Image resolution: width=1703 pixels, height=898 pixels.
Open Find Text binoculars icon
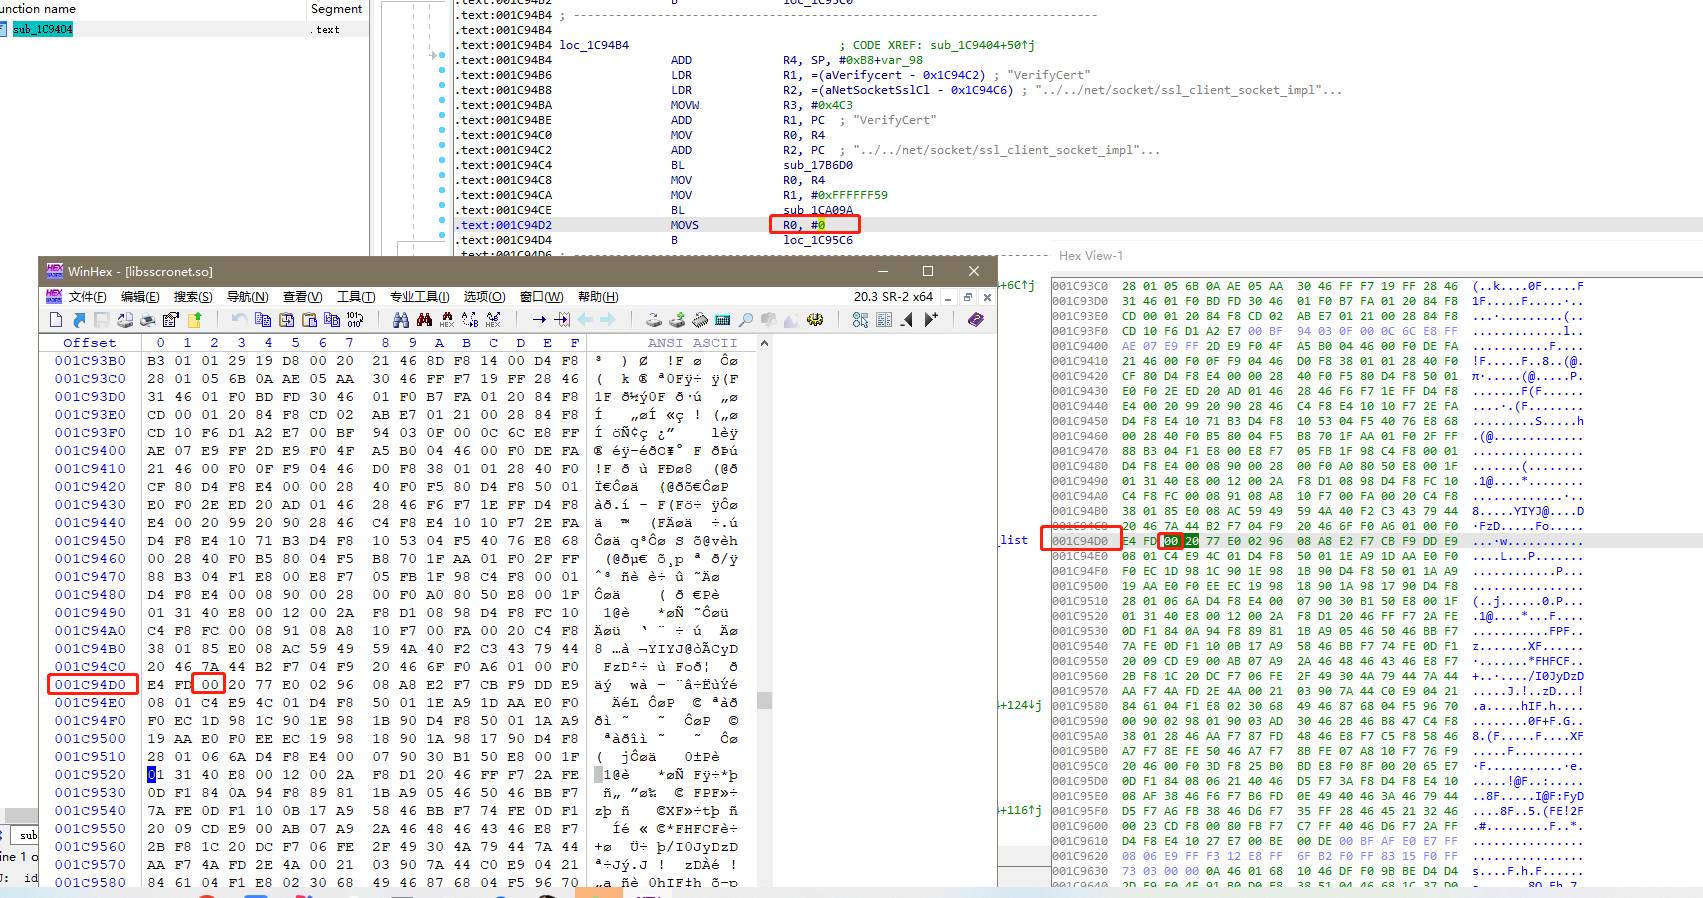tap(401, 320)
